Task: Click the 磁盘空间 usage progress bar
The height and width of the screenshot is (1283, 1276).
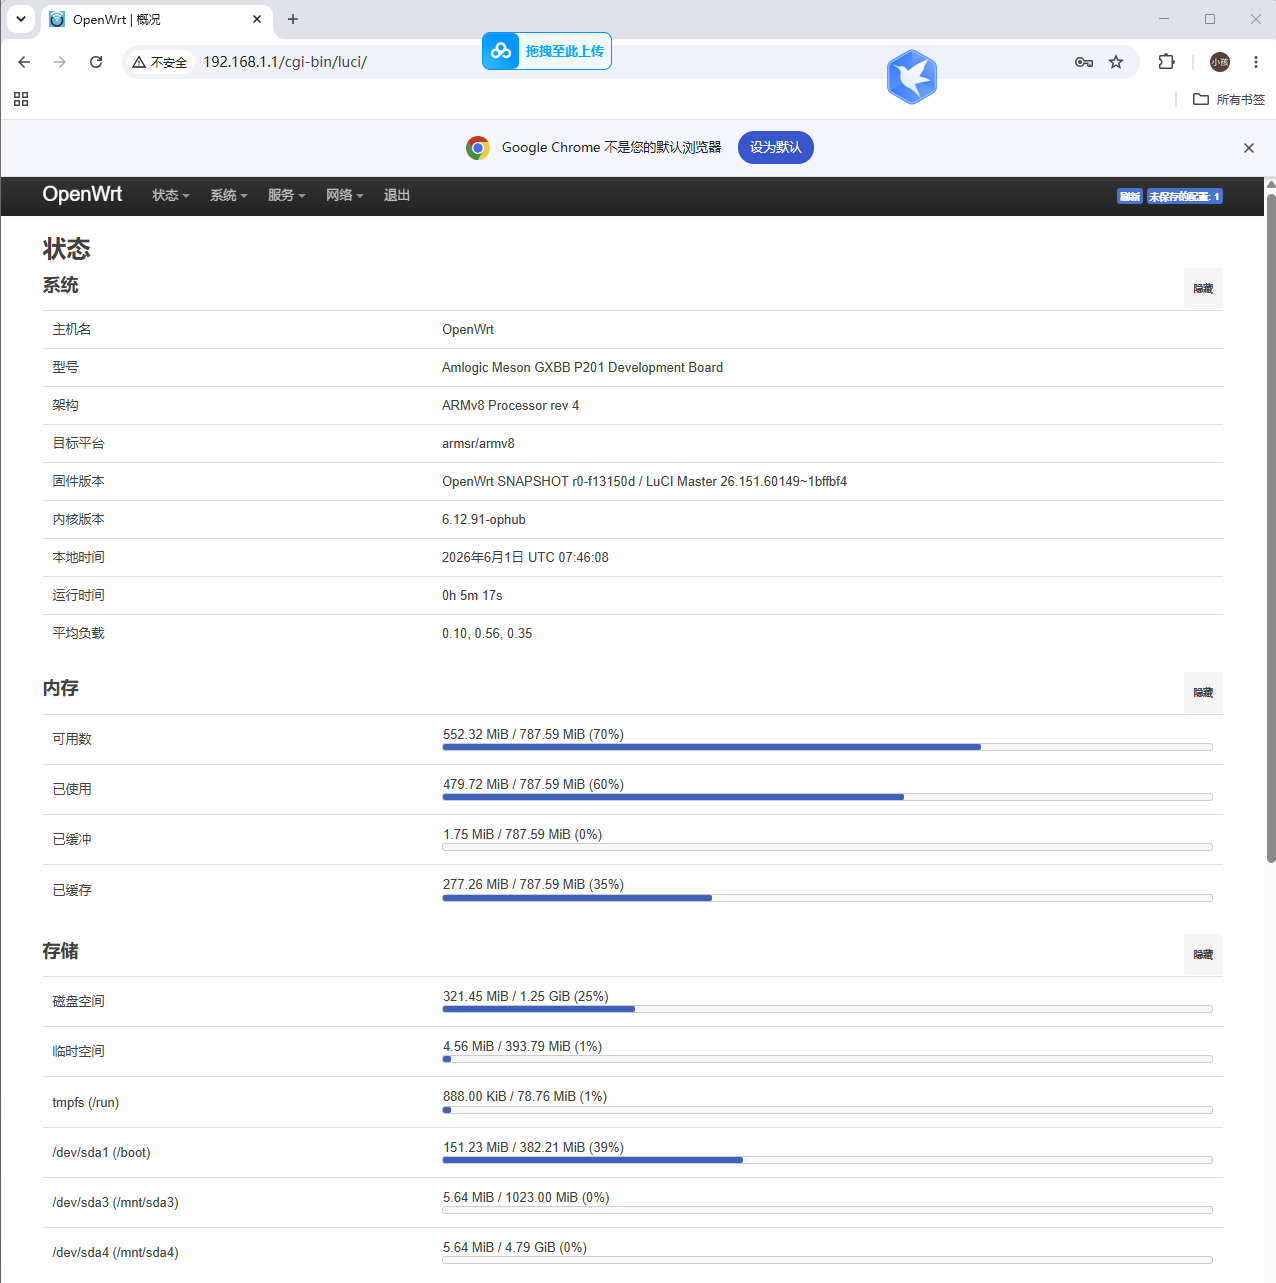Action: [827, 1009]
